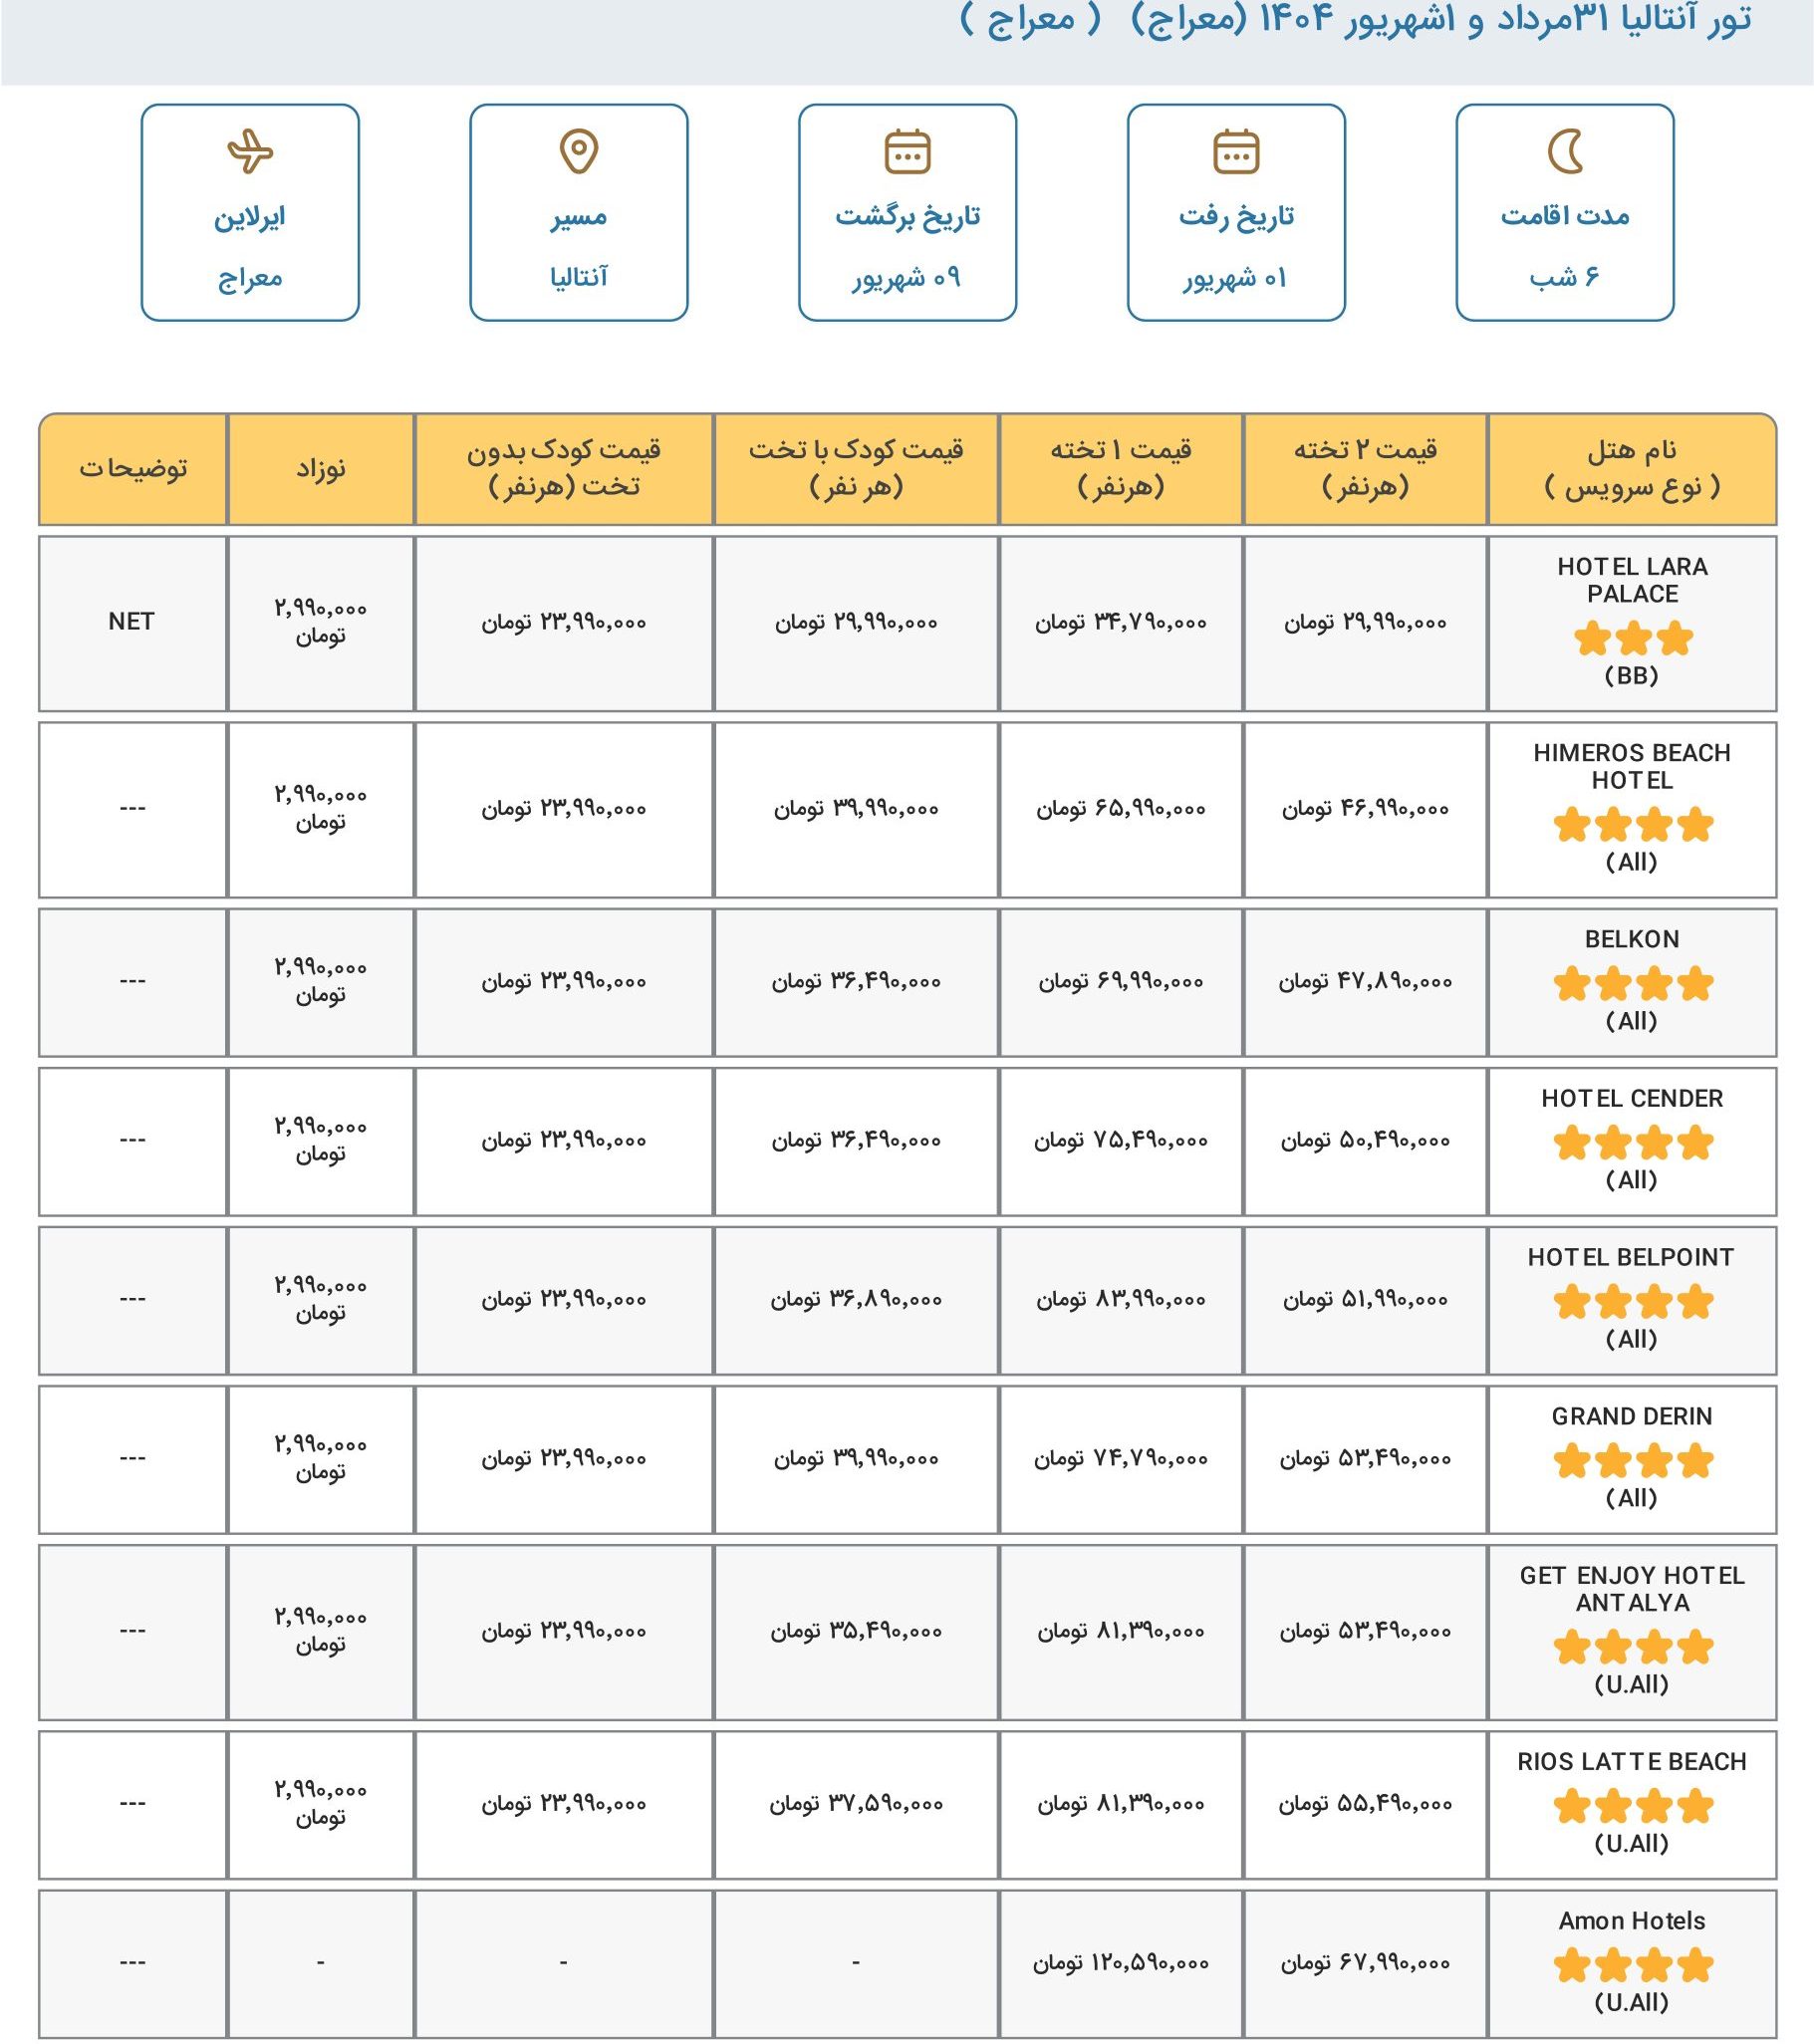Click the HOTEL BELPOINT hotel name

tap(1632, 1257)
